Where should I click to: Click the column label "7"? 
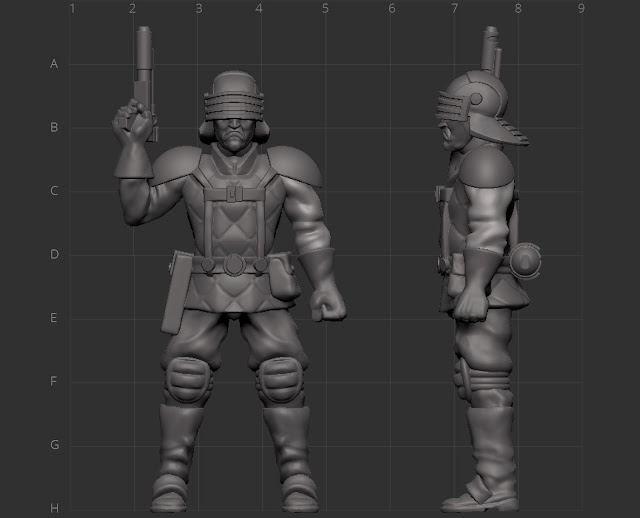[x=455, y=9]
